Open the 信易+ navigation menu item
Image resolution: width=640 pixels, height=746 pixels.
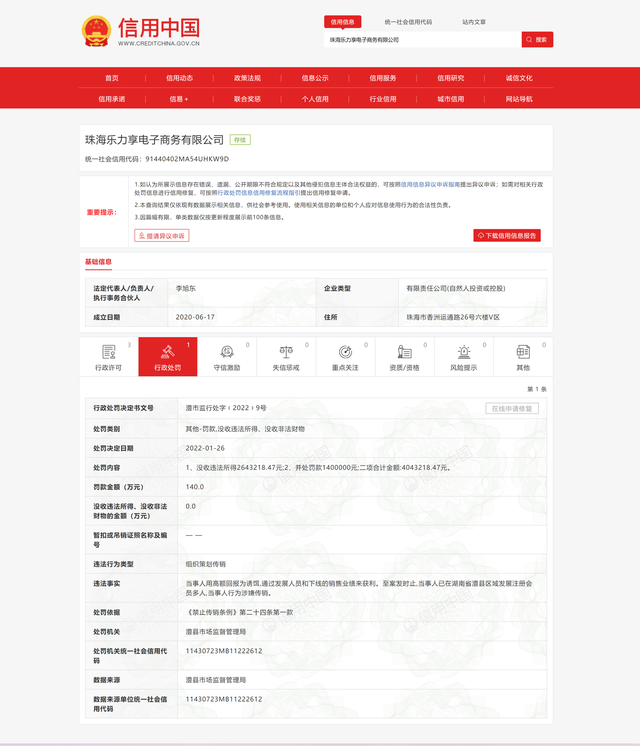(x=179, y=99)
